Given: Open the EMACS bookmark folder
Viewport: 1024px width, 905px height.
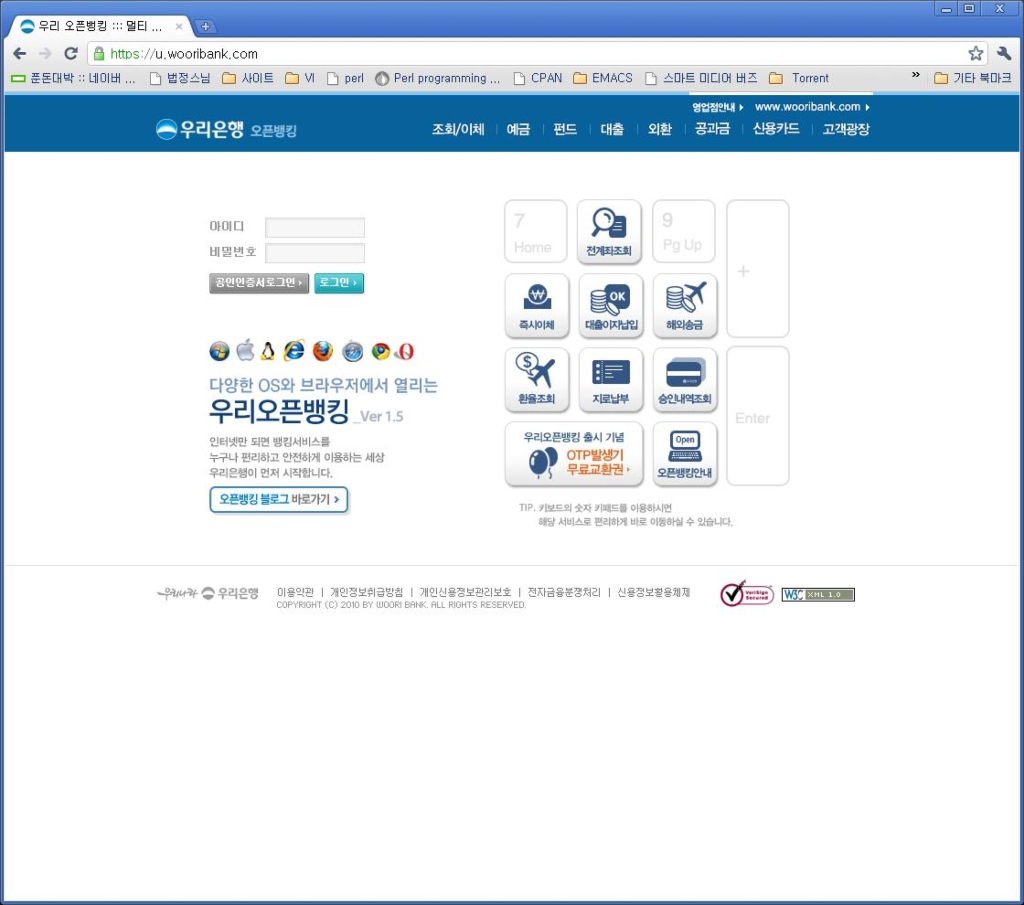Looking at the screenshot, I should click(603, 78).
